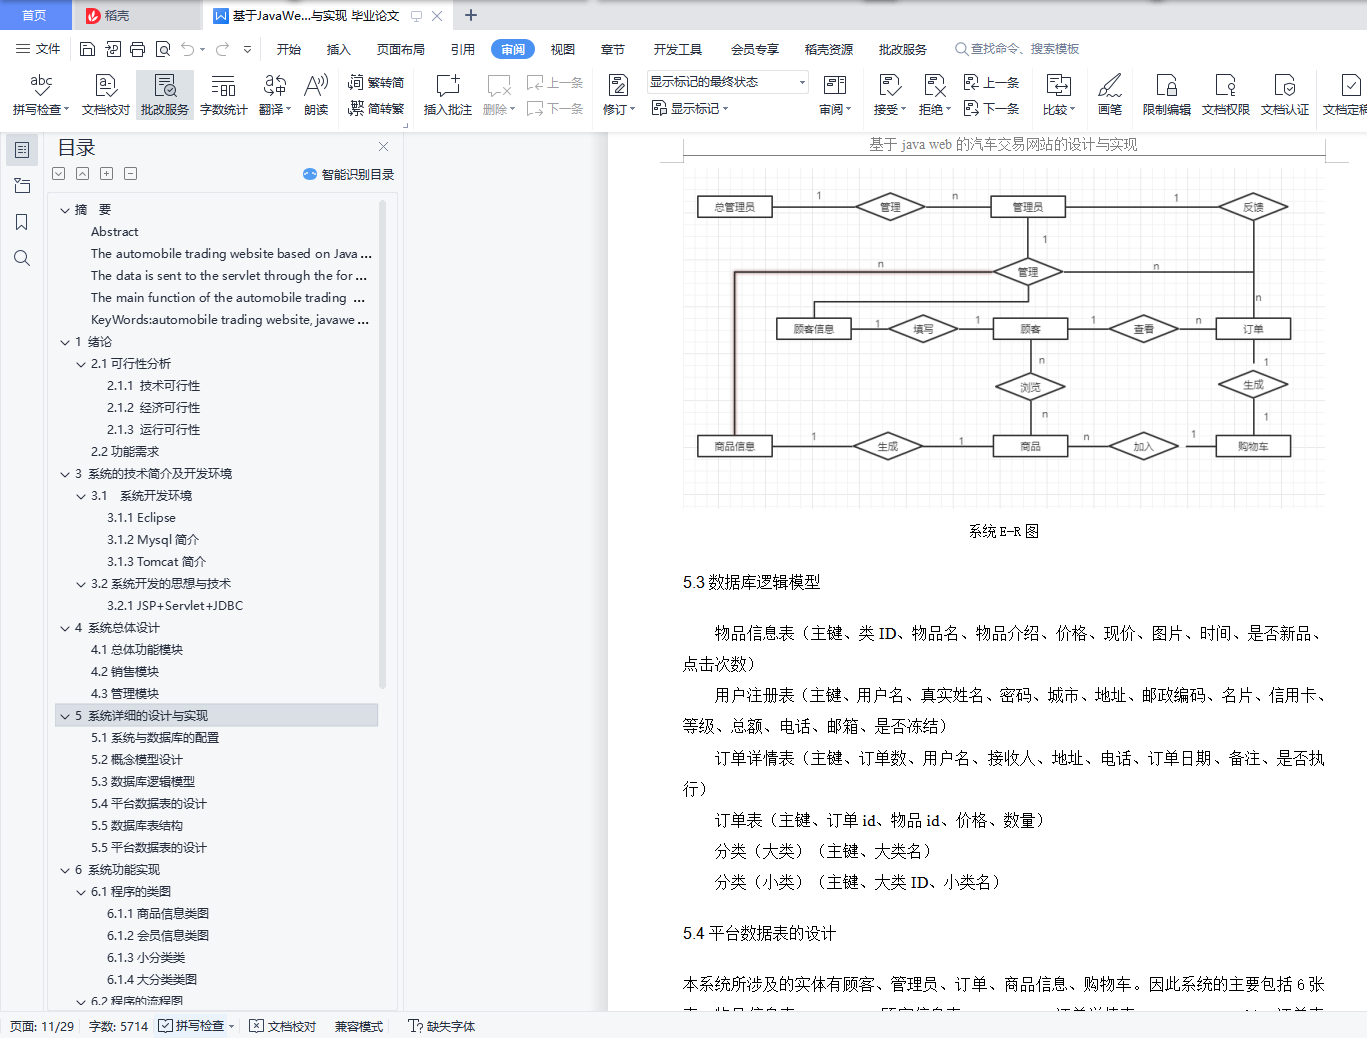The height and width of the screenshot is (1038, 1367).
Task: Open a new tab with the plus button
Action: (x=471, y=15)
